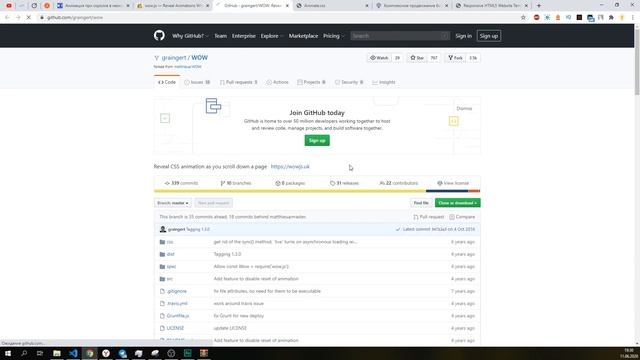View the repository branches count link
The width and height of the screenshot is (640, 360).
tap(236, 183)
